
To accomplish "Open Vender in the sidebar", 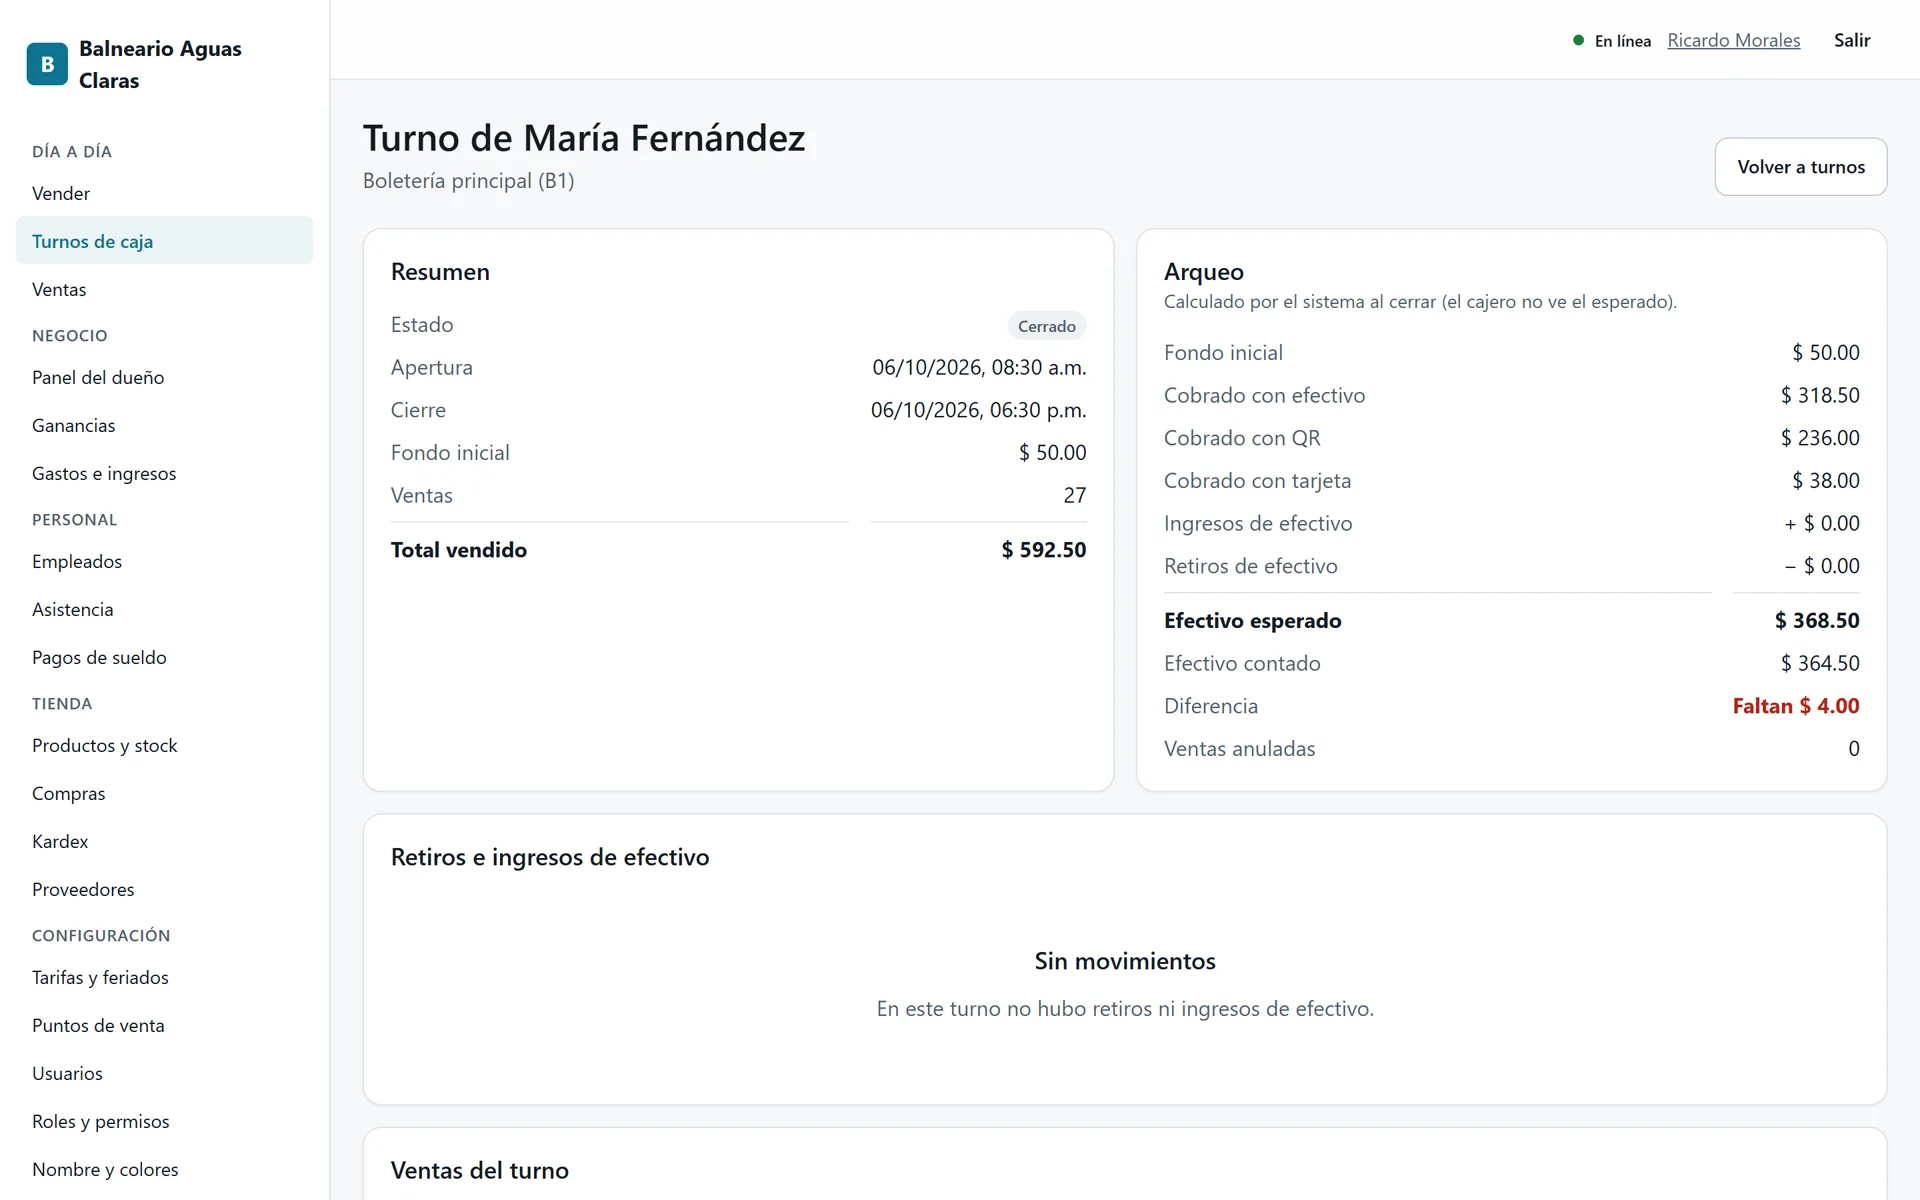I will (x=164, y=193).
